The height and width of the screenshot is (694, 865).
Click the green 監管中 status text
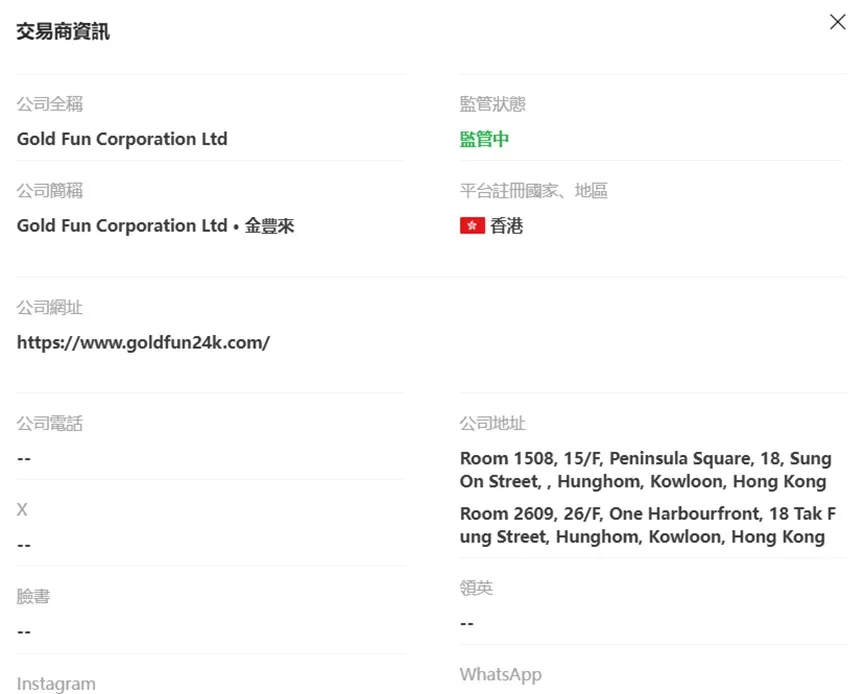point(484,139)
